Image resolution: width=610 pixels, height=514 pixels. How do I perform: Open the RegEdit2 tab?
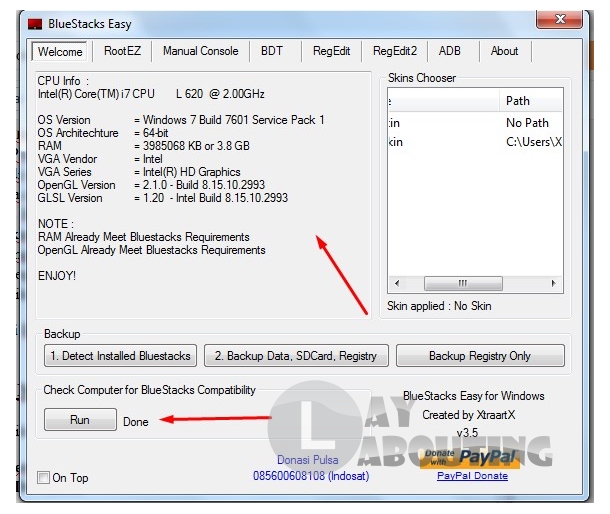pos(394,51)
